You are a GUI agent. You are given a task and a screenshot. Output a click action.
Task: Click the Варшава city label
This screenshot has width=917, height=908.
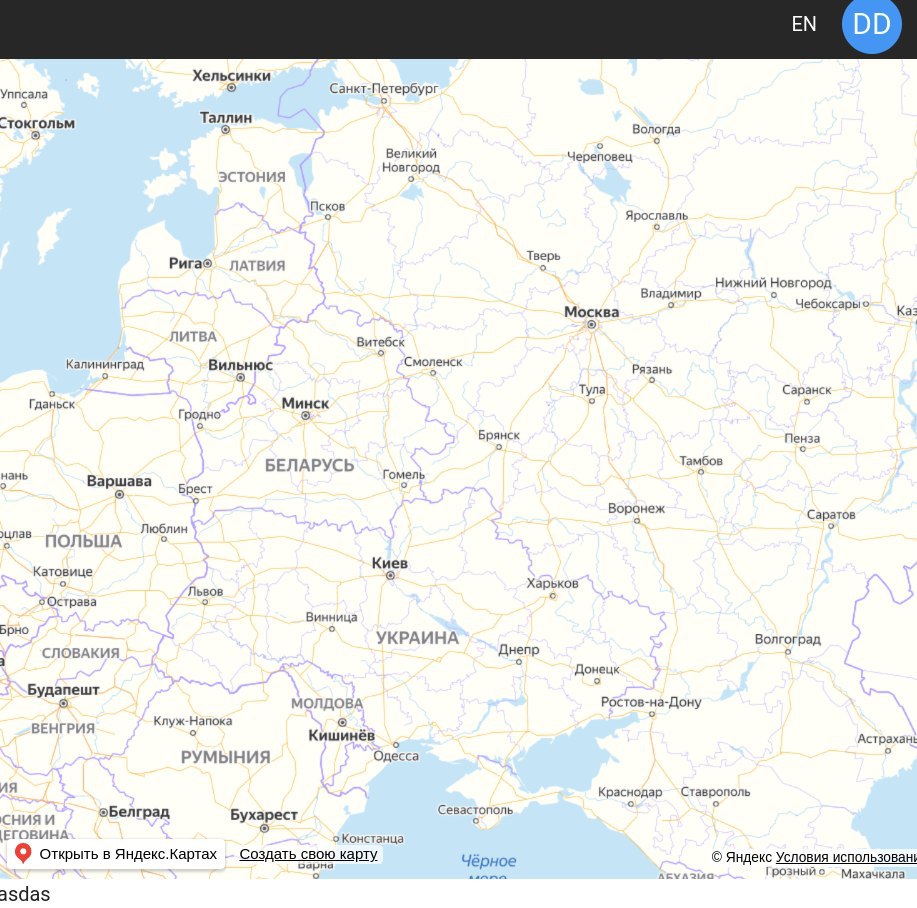[119, 481]
